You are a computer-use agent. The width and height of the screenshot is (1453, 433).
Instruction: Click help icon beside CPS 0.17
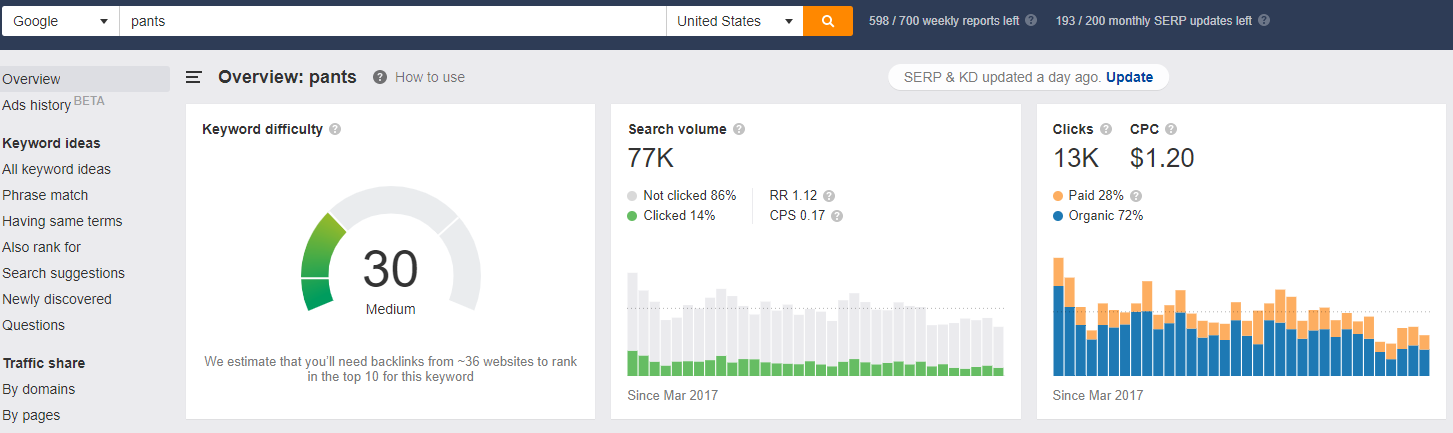837,216
